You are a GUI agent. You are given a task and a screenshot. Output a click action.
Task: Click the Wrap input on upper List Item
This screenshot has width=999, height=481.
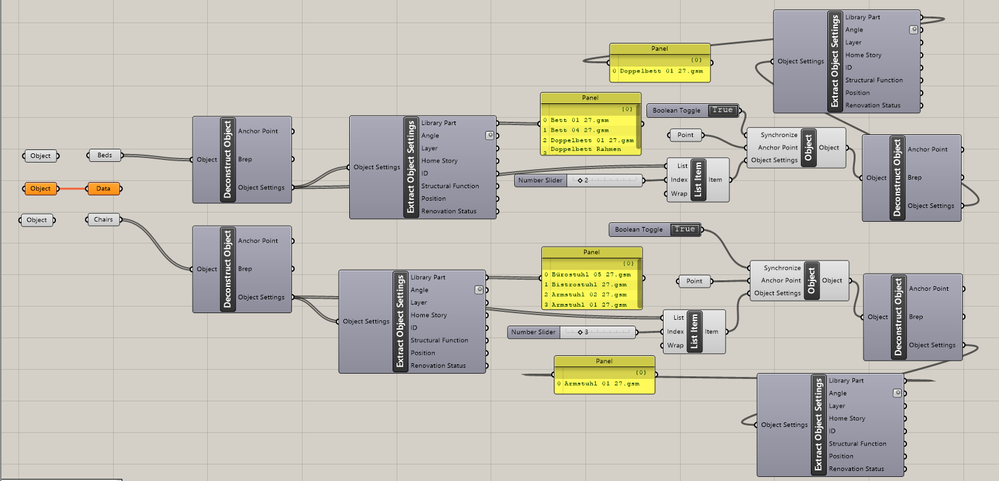pos(679,193)
